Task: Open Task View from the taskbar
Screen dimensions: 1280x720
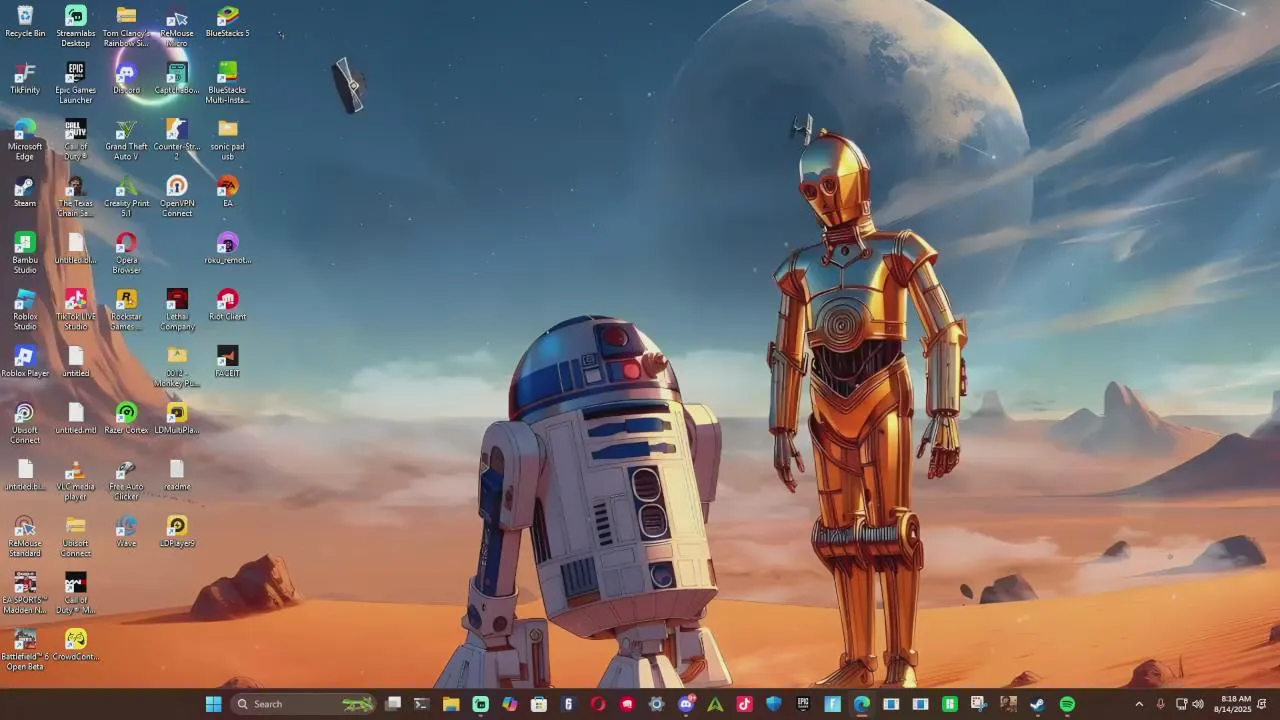Action: click(393, 704)
